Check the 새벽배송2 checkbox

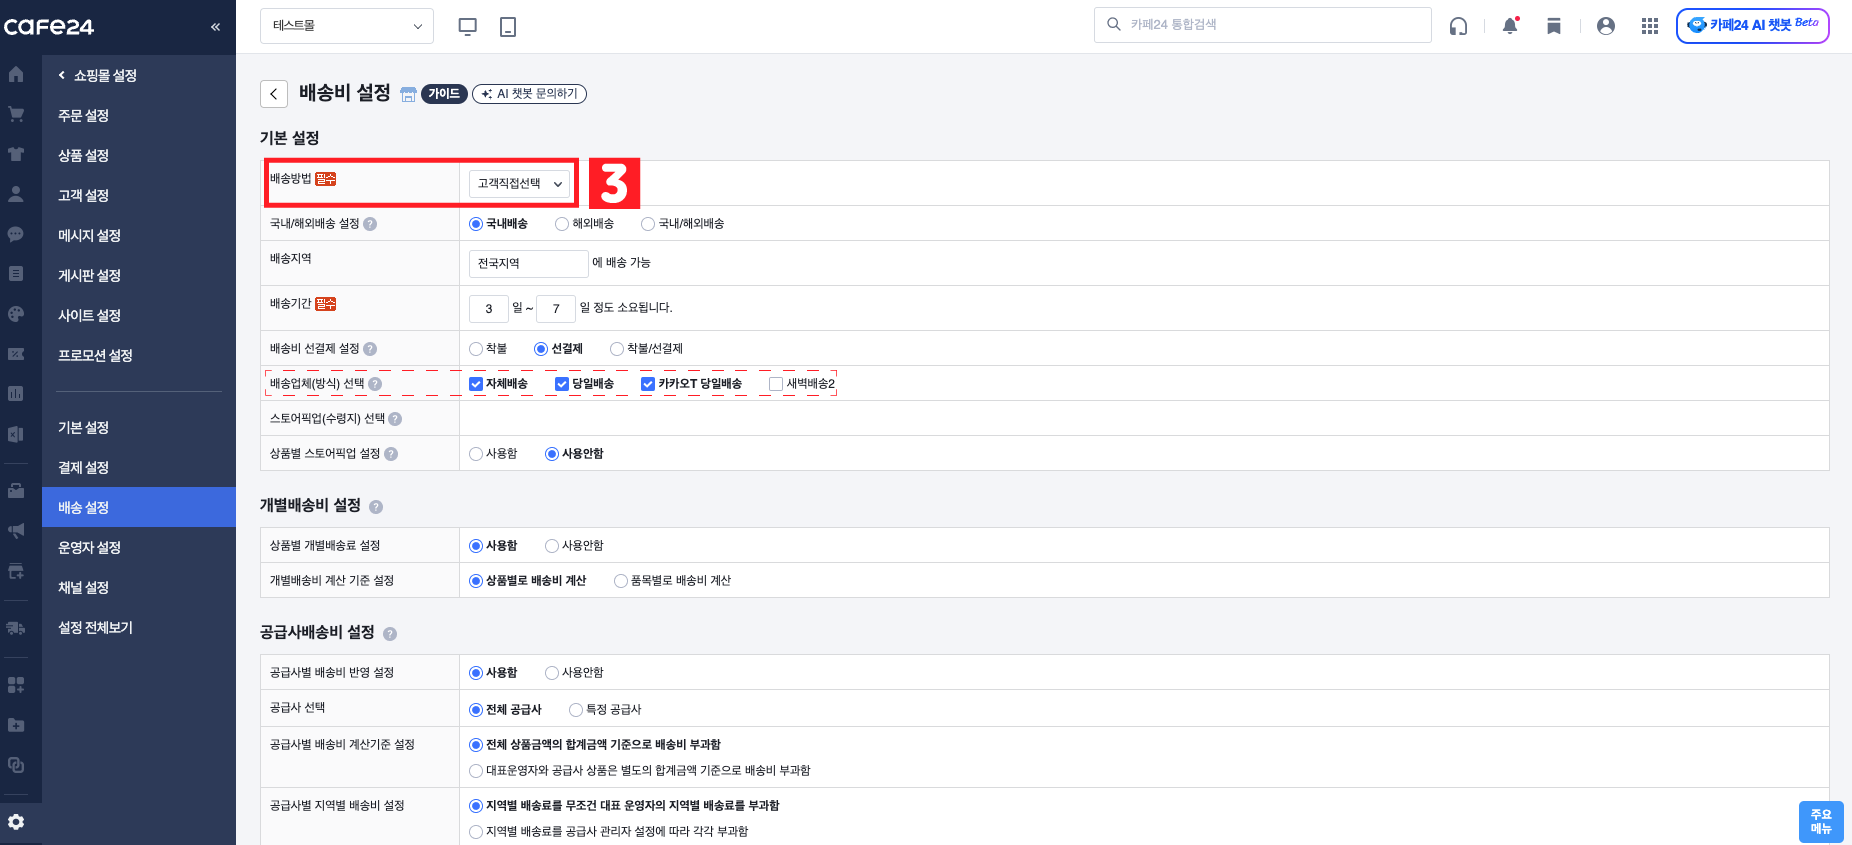[776, 384]
